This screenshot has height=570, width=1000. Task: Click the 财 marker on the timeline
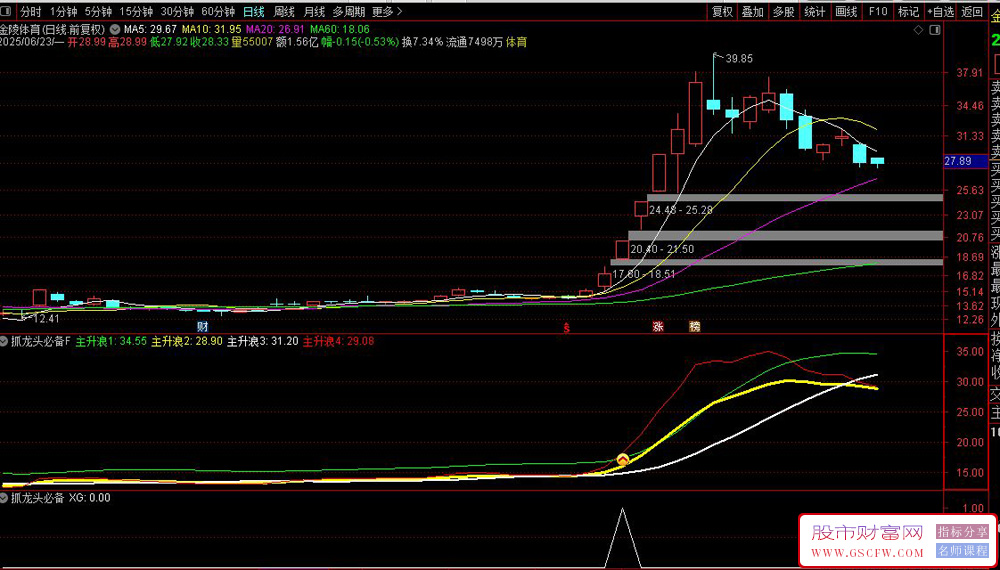[202, 326]
